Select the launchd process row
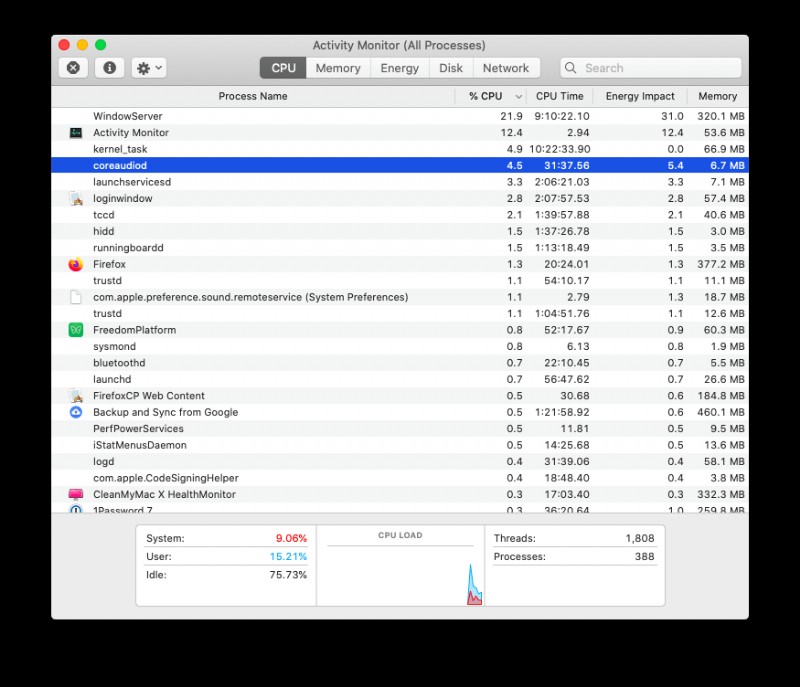 coord(400,379)
